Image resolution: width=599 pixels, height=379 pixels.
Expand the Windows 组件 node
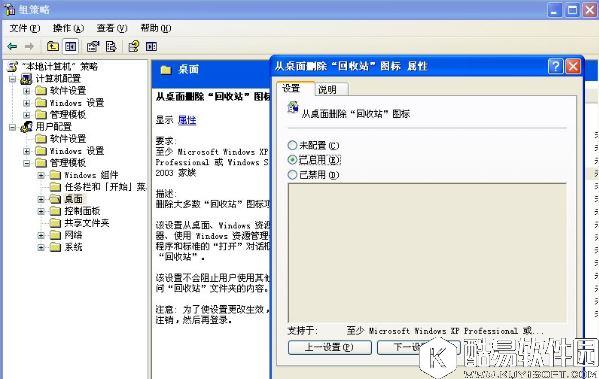[x=41, y=175]
